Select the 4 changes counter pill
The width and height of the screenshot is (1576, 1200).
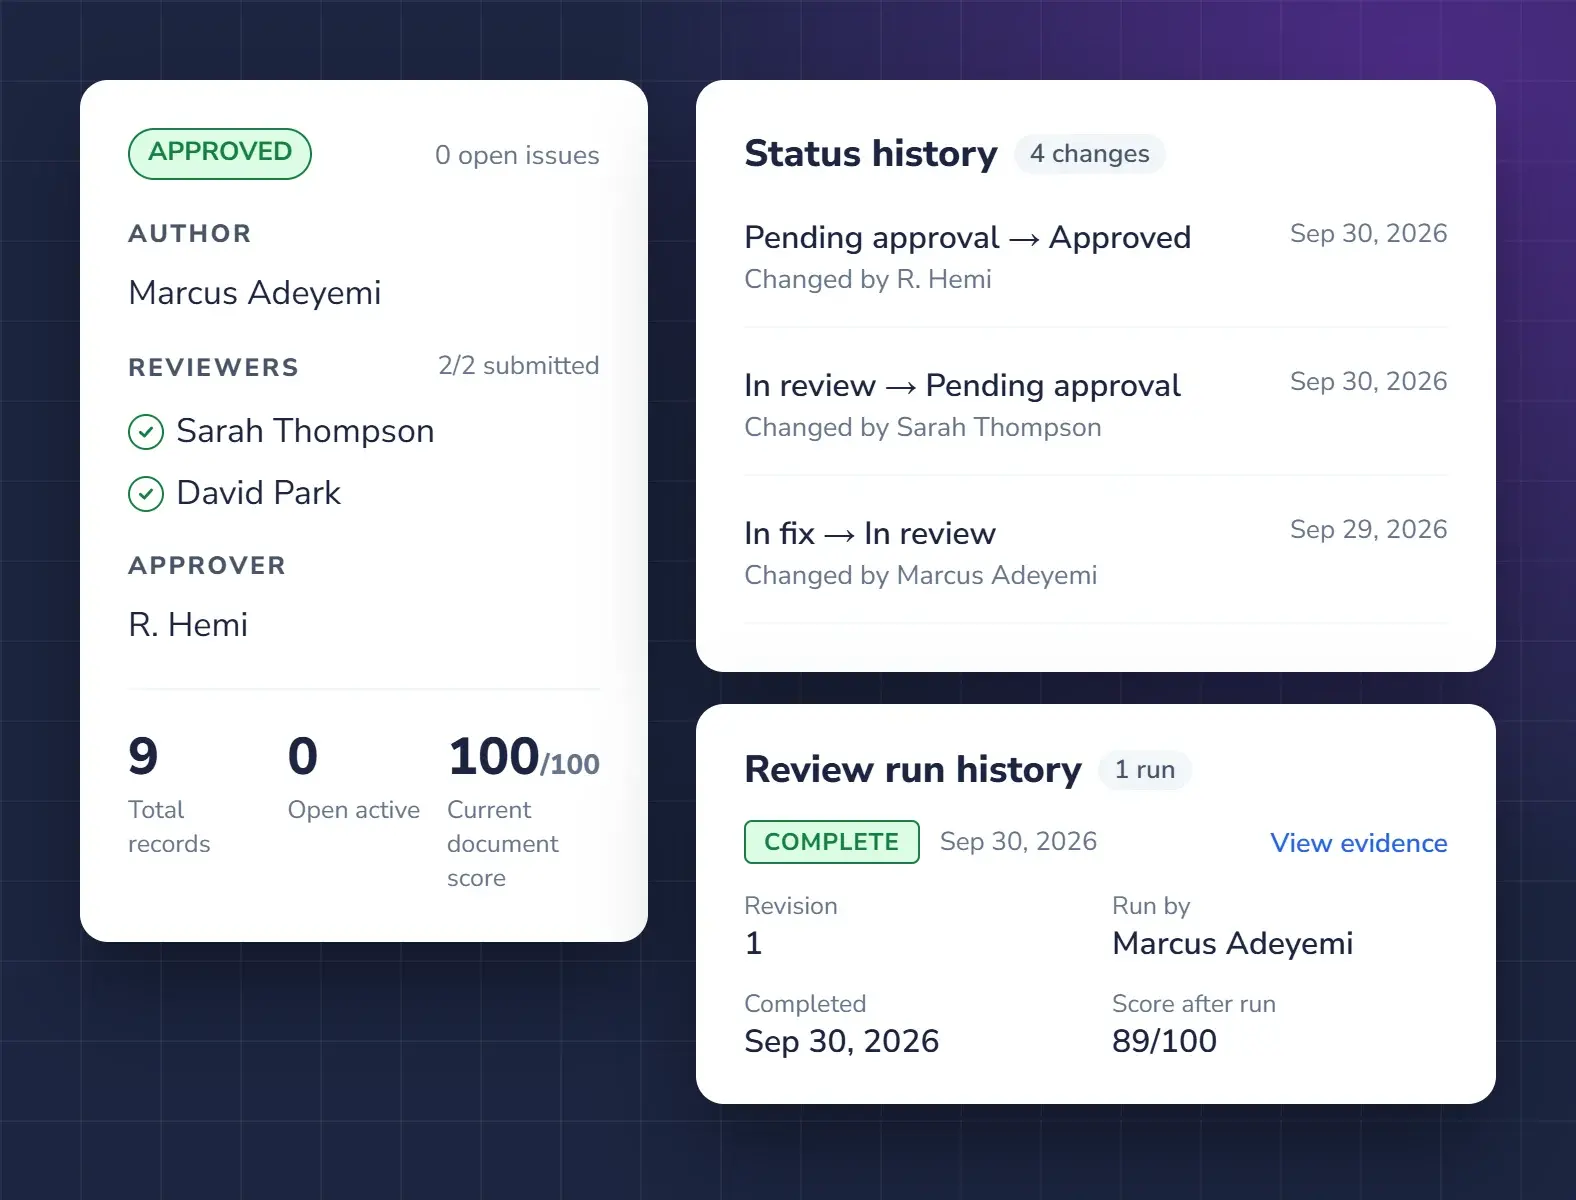coord(1090,154)
